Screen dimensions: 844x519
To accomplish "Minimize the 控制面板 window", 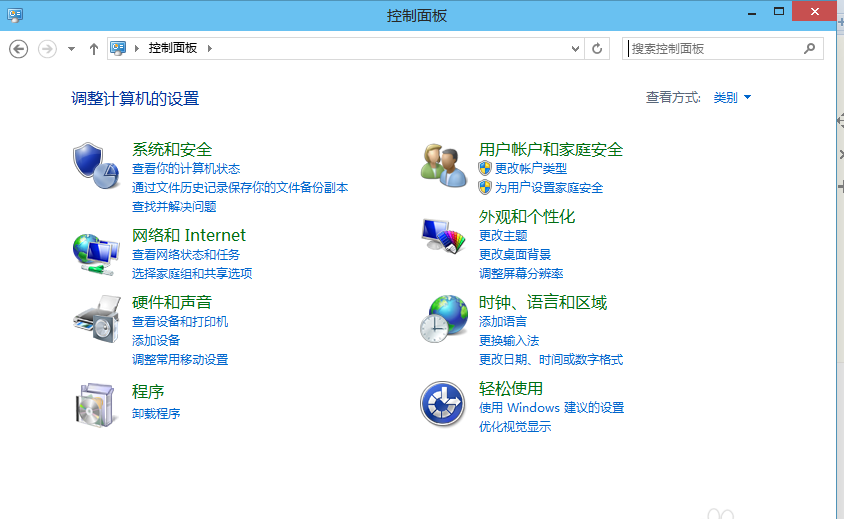I will 752,12.
